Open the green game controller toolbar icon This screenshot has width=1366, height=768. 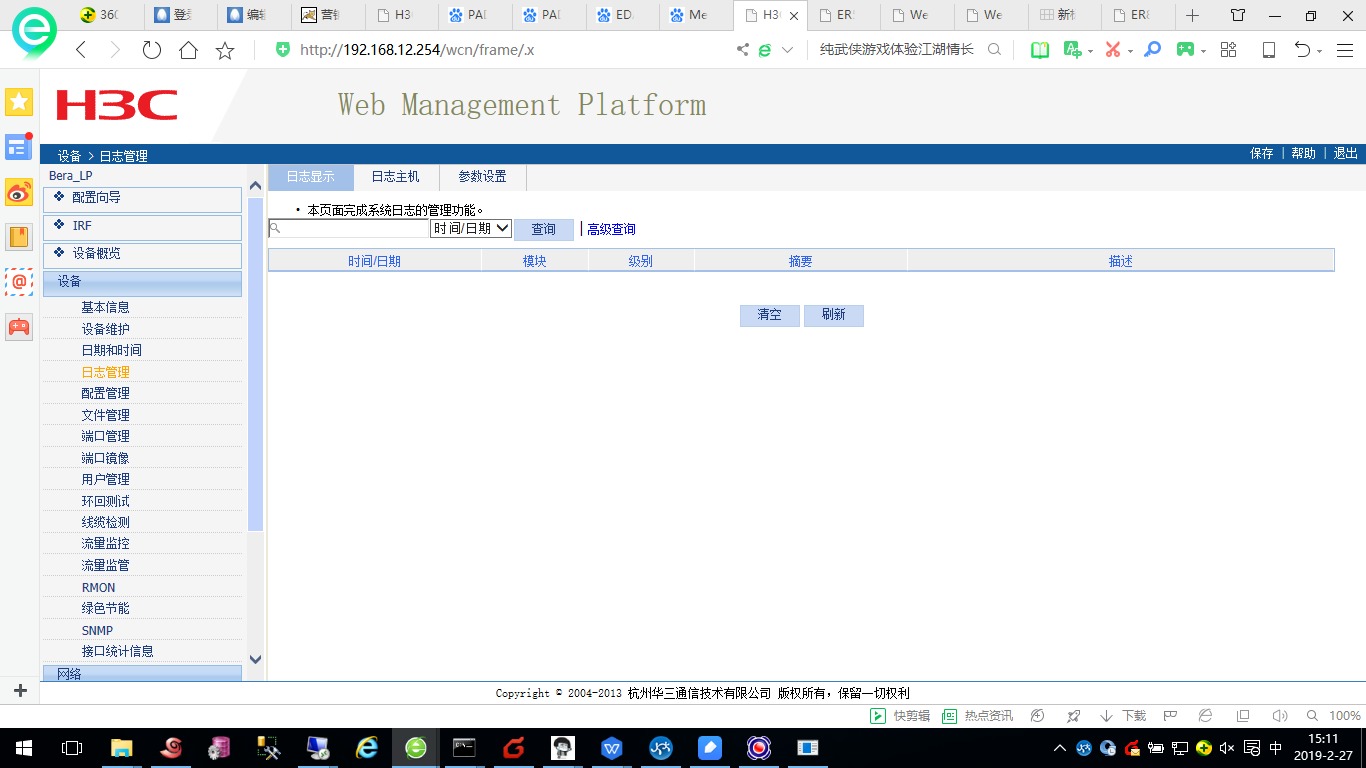(x=1185, y=50)
